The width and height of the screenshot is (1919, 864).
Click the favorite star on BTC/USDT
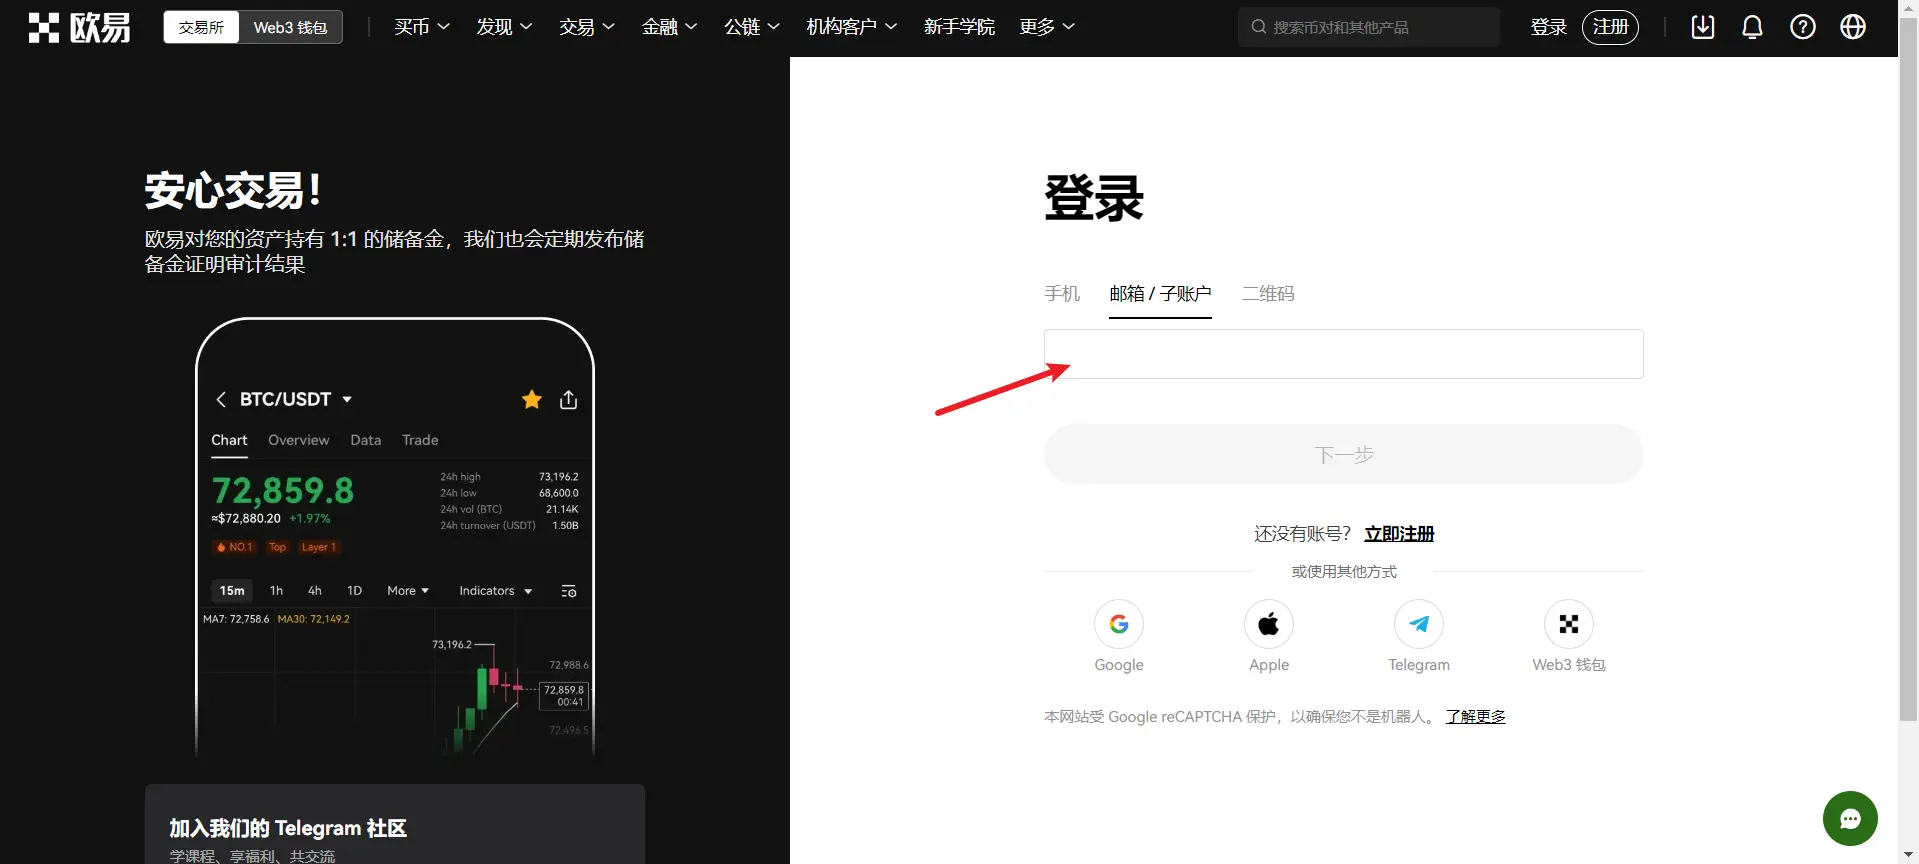point(532,400)
